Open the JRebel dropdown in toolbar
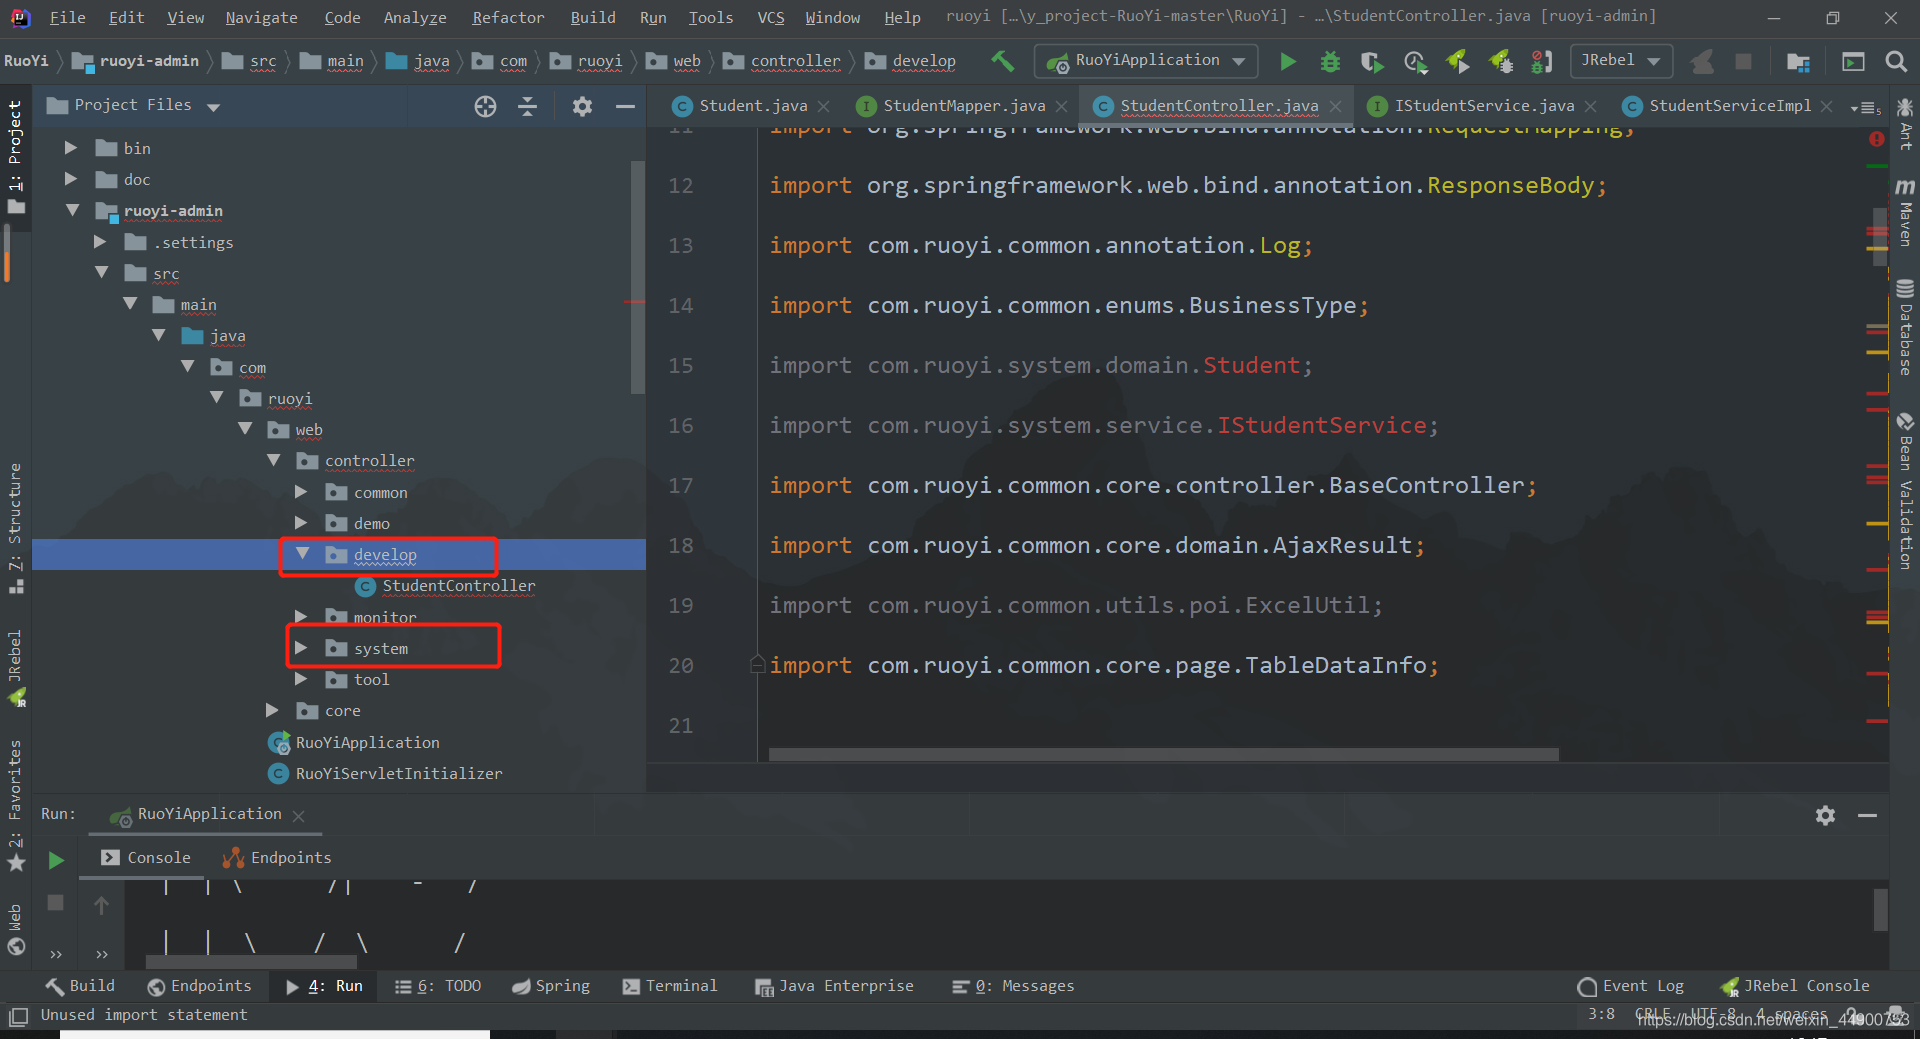 [1621, 61]
